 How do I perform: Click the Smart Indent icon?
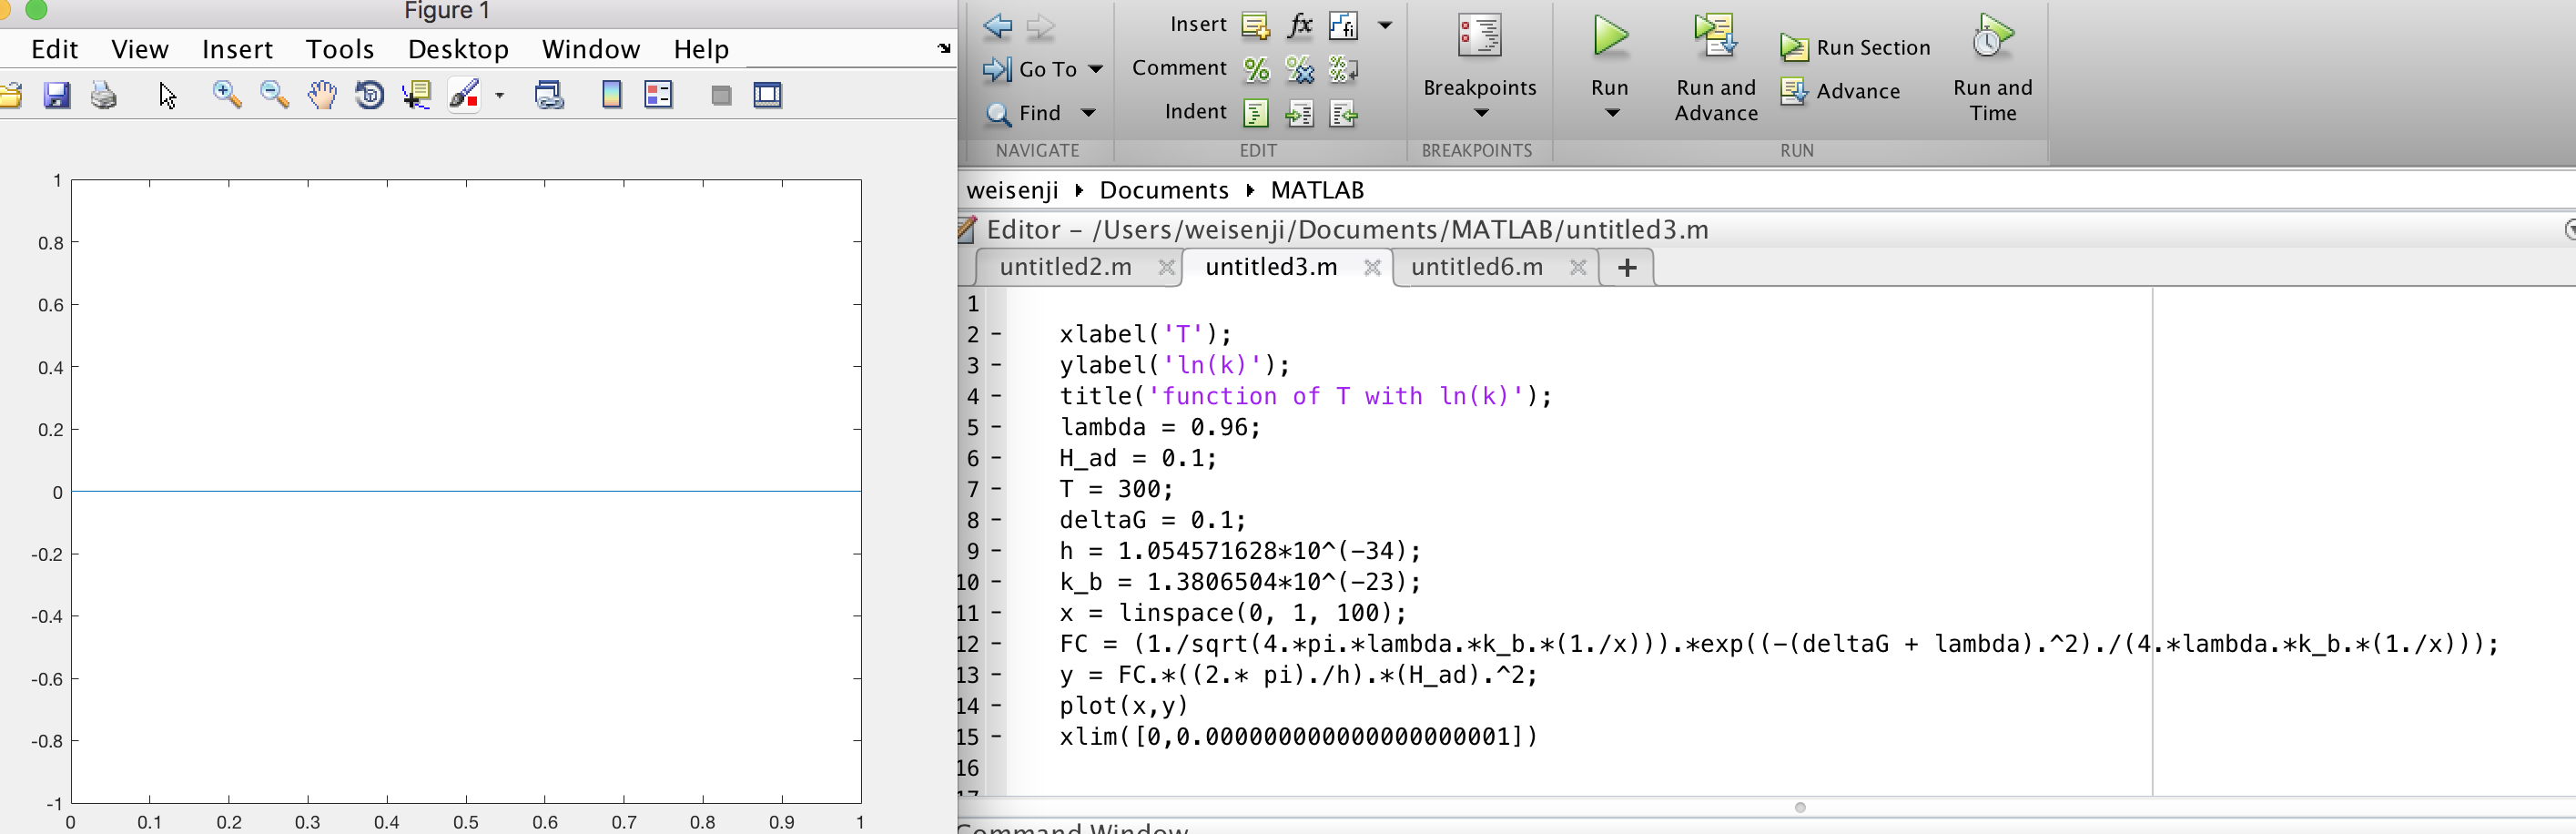tap(1256, 113)
